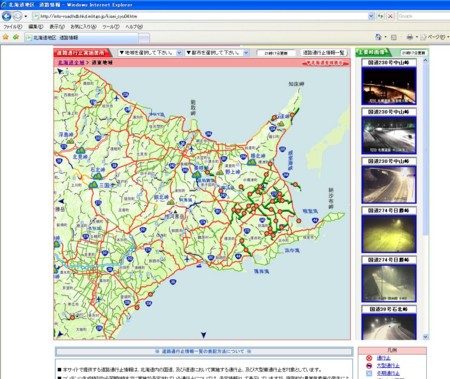Screen dimensions: 450x379
Task: Click the map's downward scroll arrow
Action: pos(203,335)
